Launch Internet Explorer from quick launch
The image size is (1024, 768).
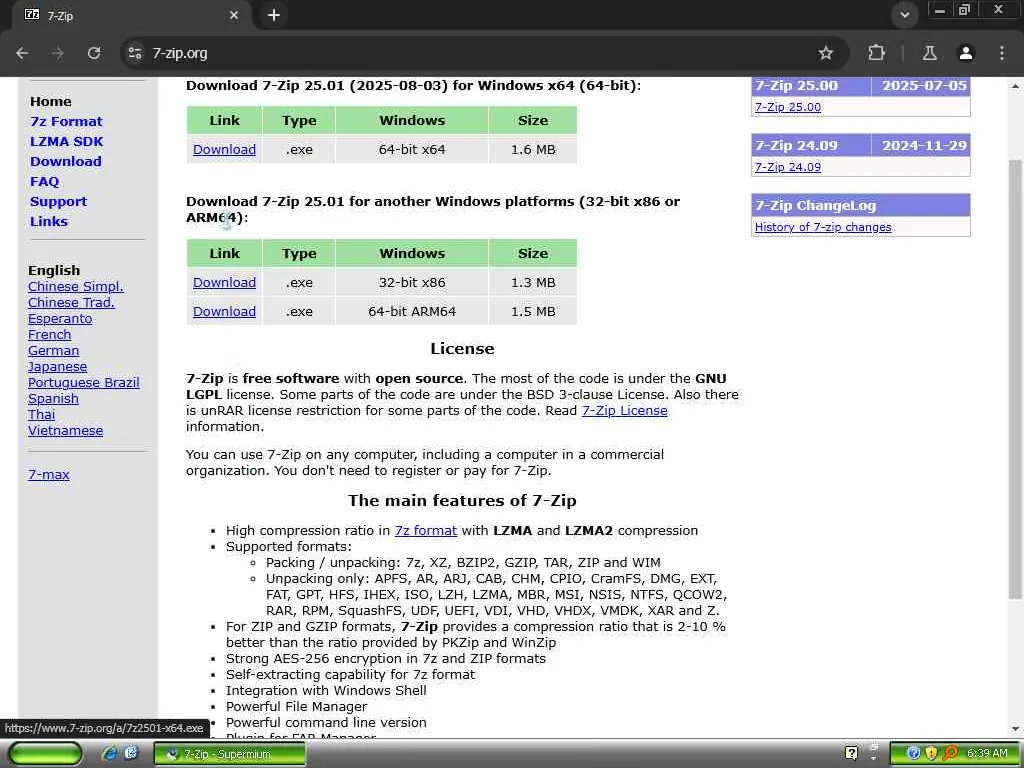(109, 754)
